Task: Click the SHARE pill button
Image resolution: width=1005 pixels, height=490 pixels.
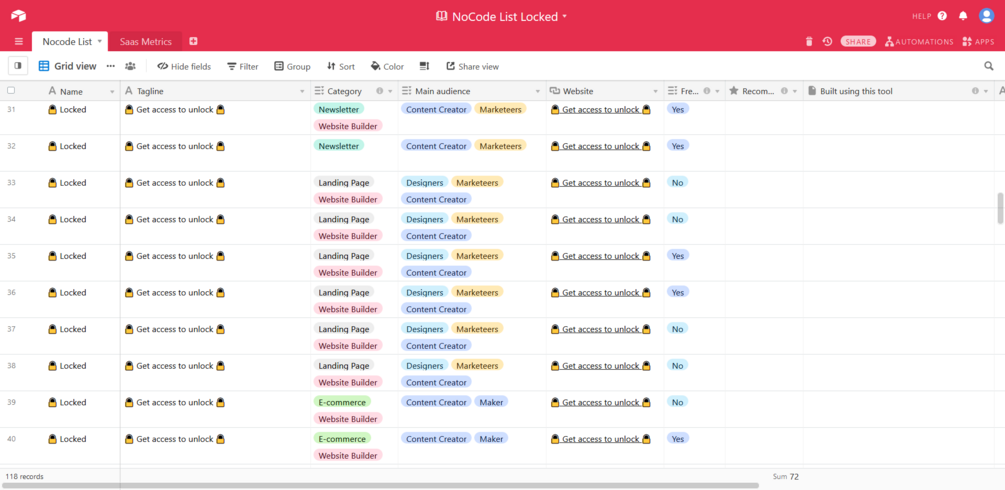Action: point(858,42)
